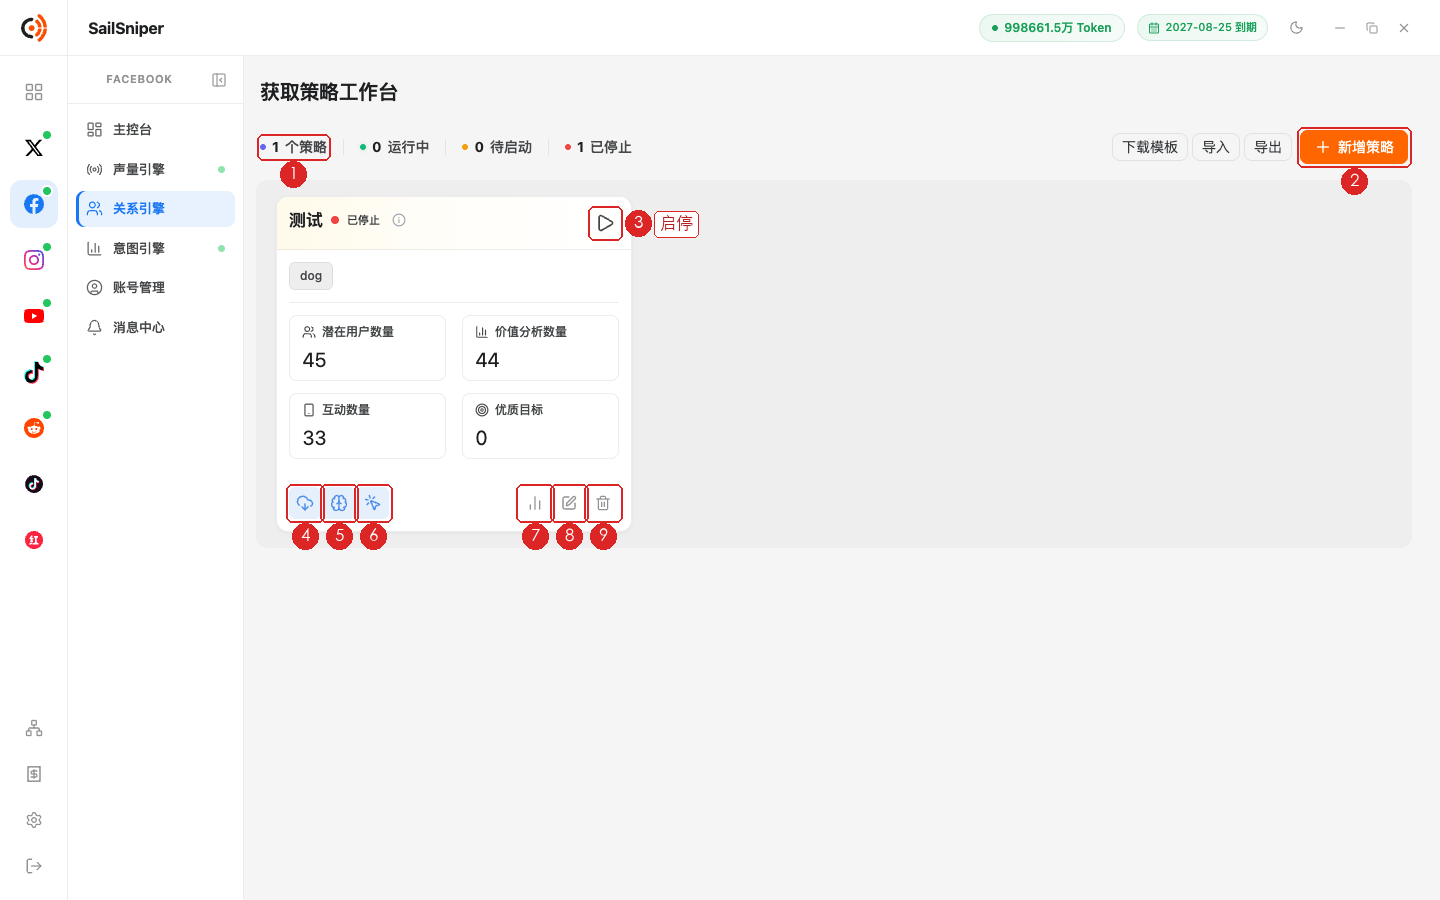
Task: Toggle dark mode moon icon
Action: click(x=1297, y=28)
